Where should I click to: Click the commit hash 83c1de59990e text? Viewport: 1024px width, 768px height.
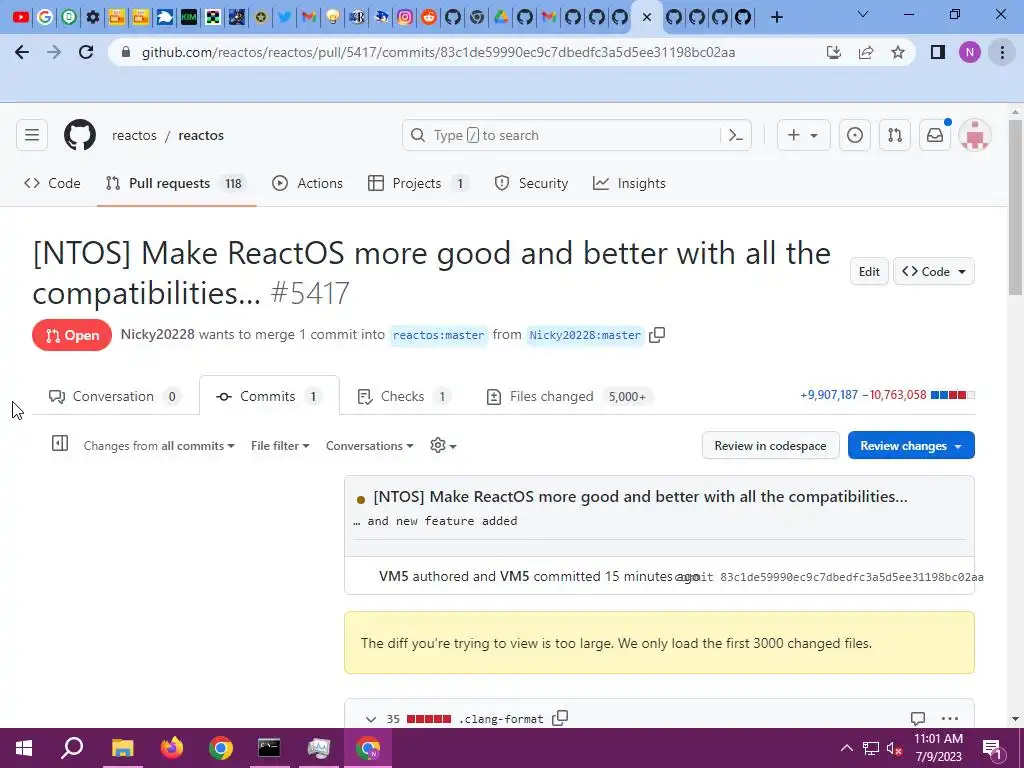(852, 577)
